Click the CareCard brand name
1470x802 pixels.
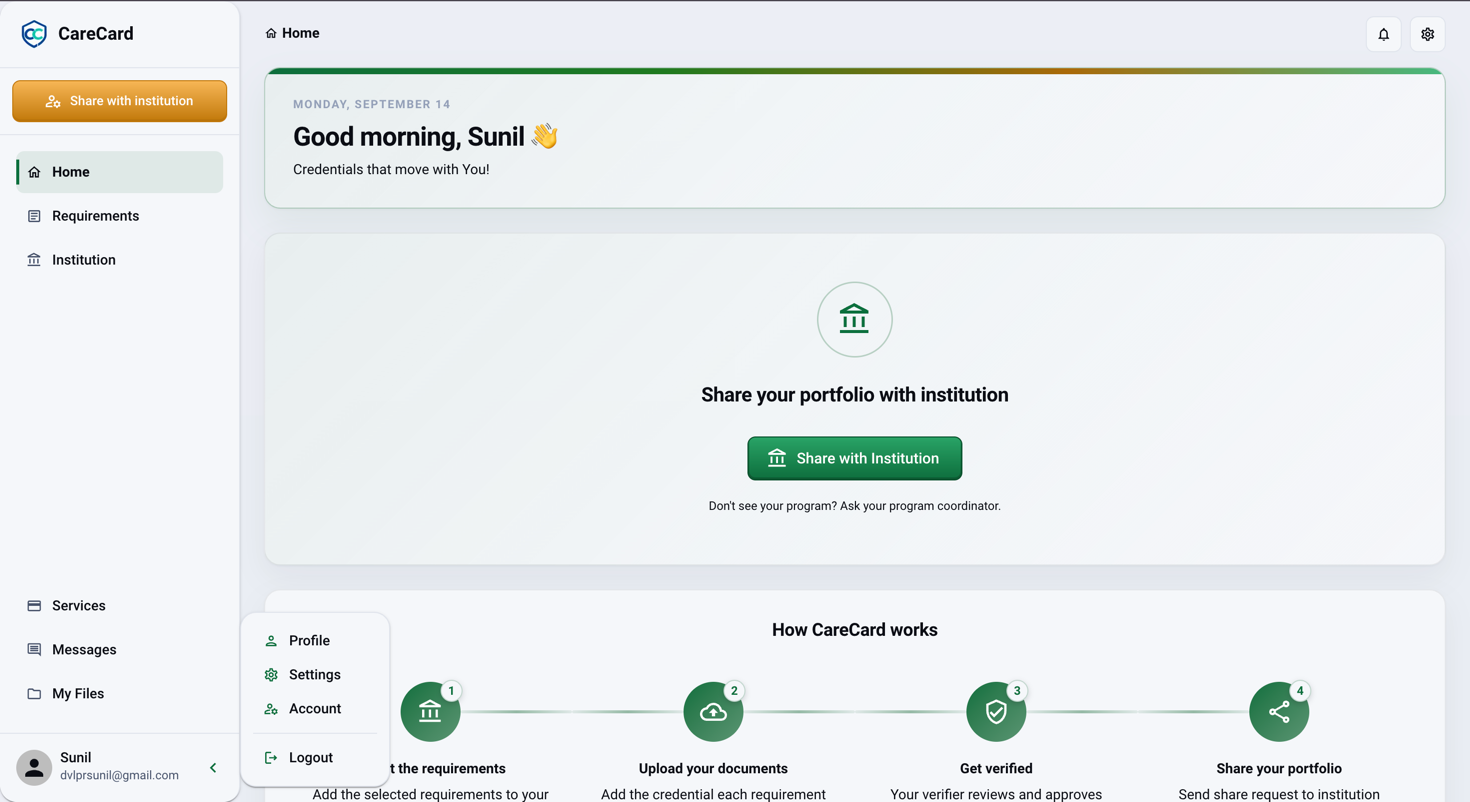point(96,34)
